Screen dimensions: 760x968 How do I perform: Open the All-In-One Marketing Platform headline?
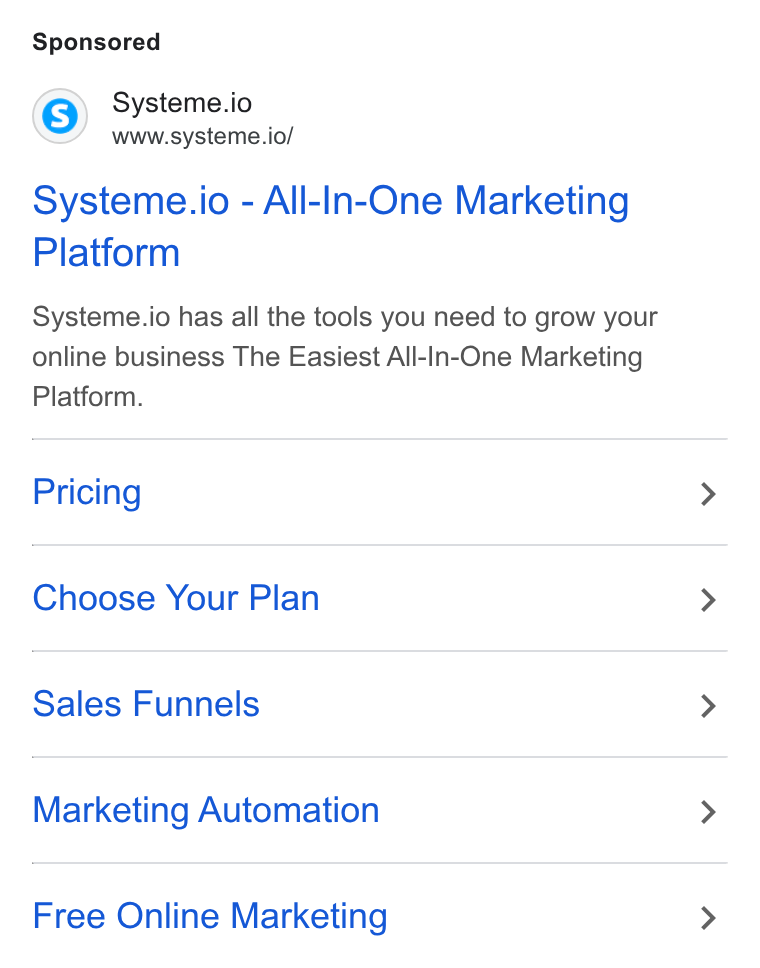point(331,227)
